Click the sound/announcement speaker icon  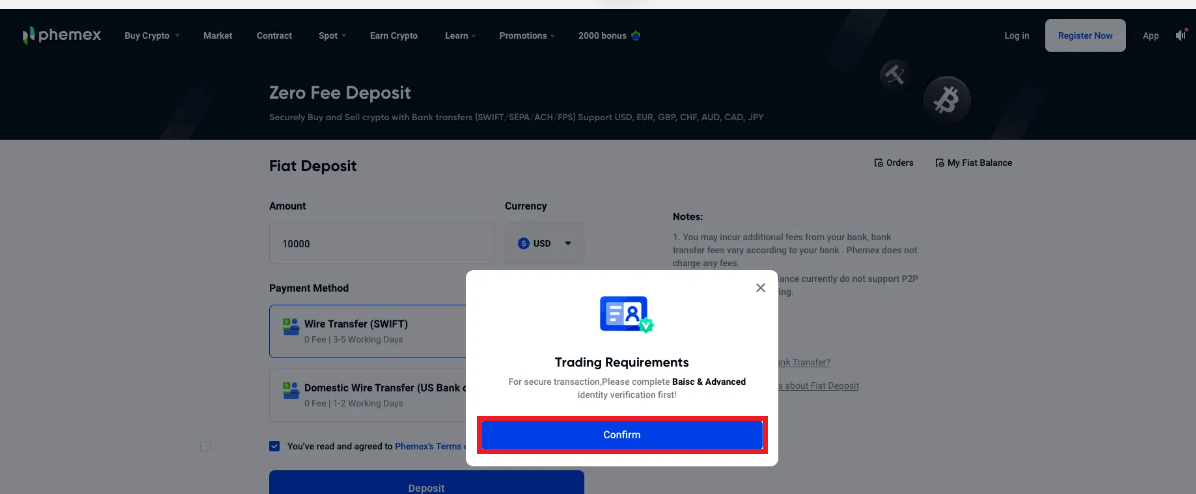1181,36
